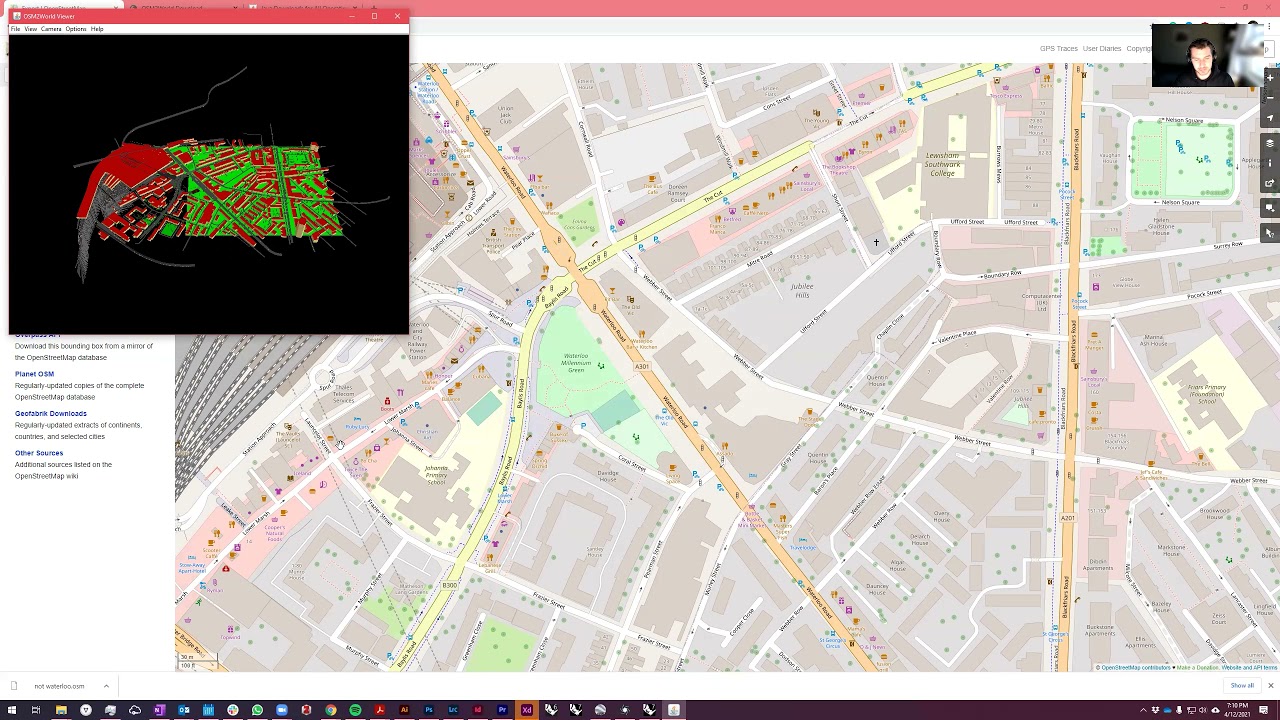Add a note to the map
Screen dimensions: 1280x720
point(1270,208)
